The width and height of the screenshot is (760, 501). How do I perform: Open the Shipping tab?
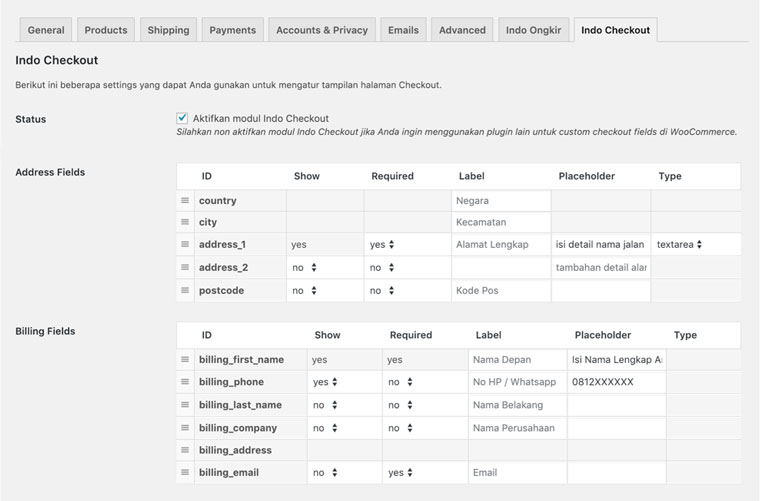click(x=168, y=30)
